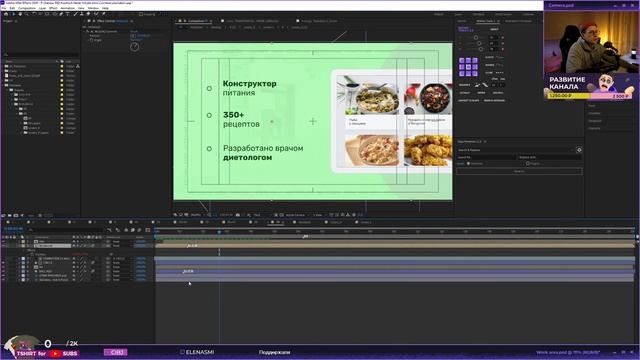Click the Reset link in Effect Controls
This screenshot has height=360, width=640.
pos(133,31)
